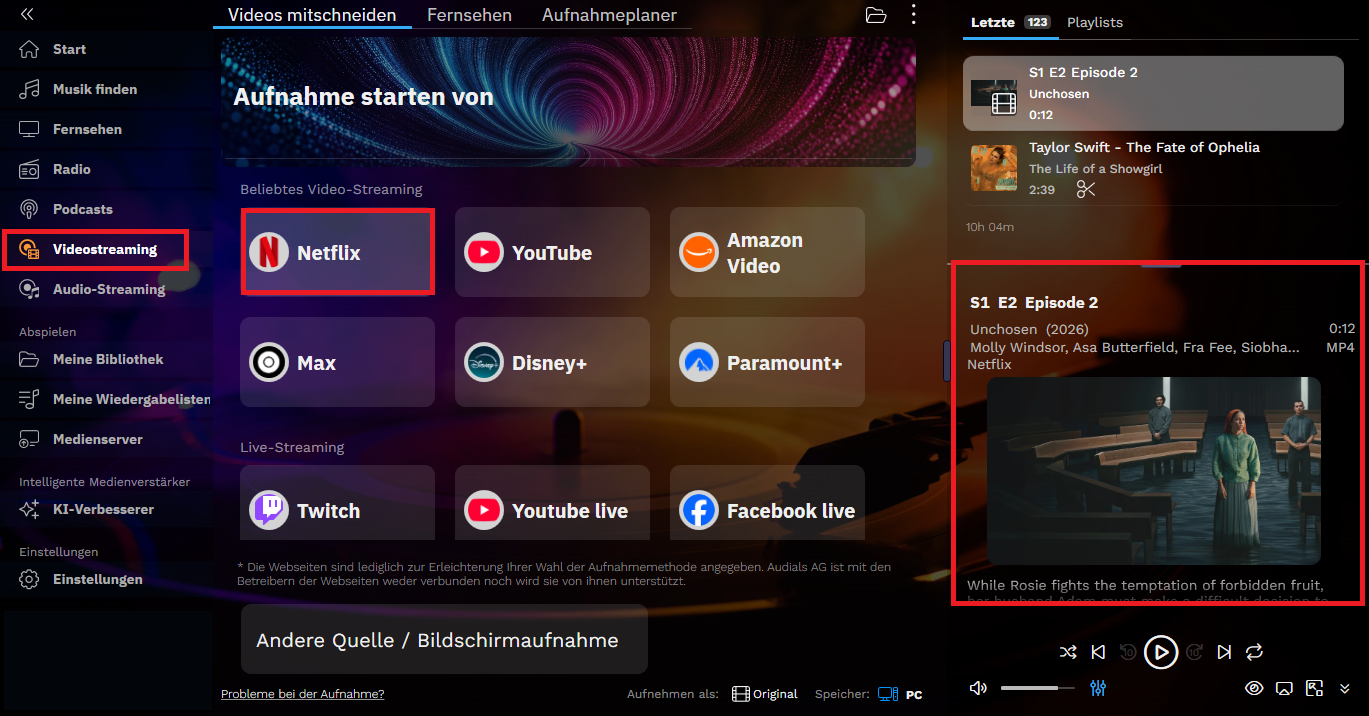Open the Probleme bei der Aufnahme link
Image resolution: width=1369 pixels, height=716 pixels.
(302, 694)
